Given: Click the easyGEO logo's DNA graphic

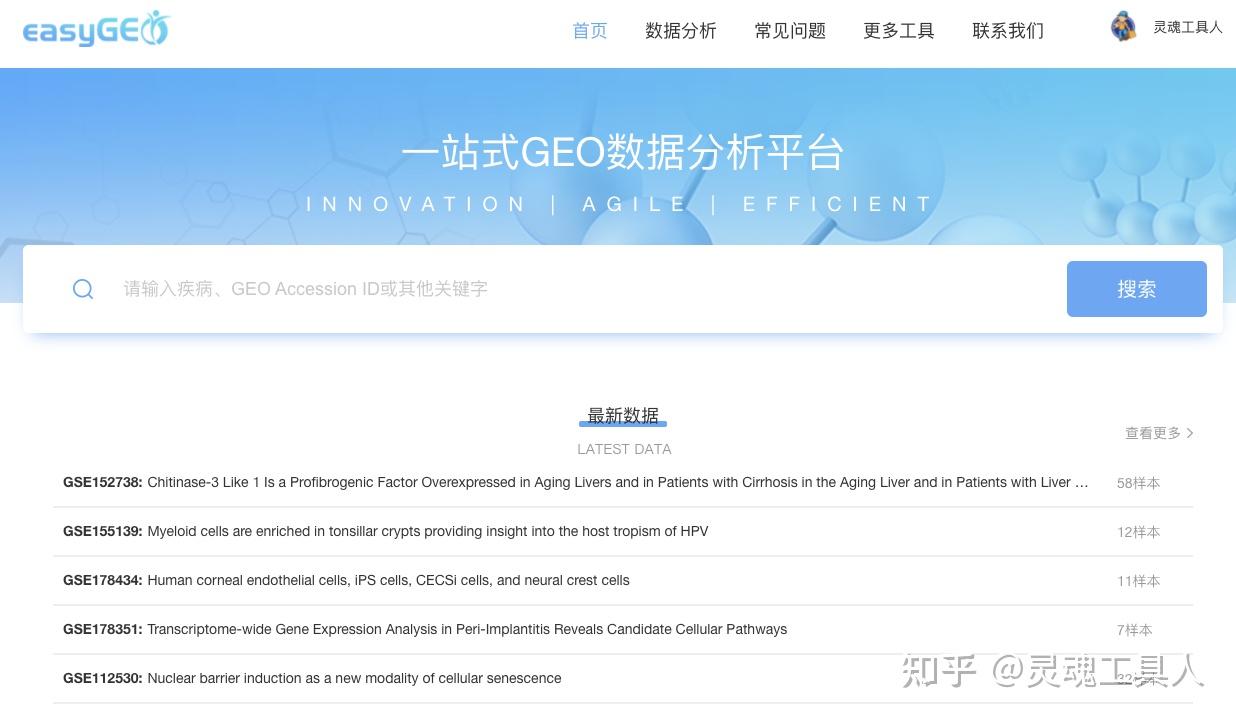Looking at the screenshot, I should 155,26.
